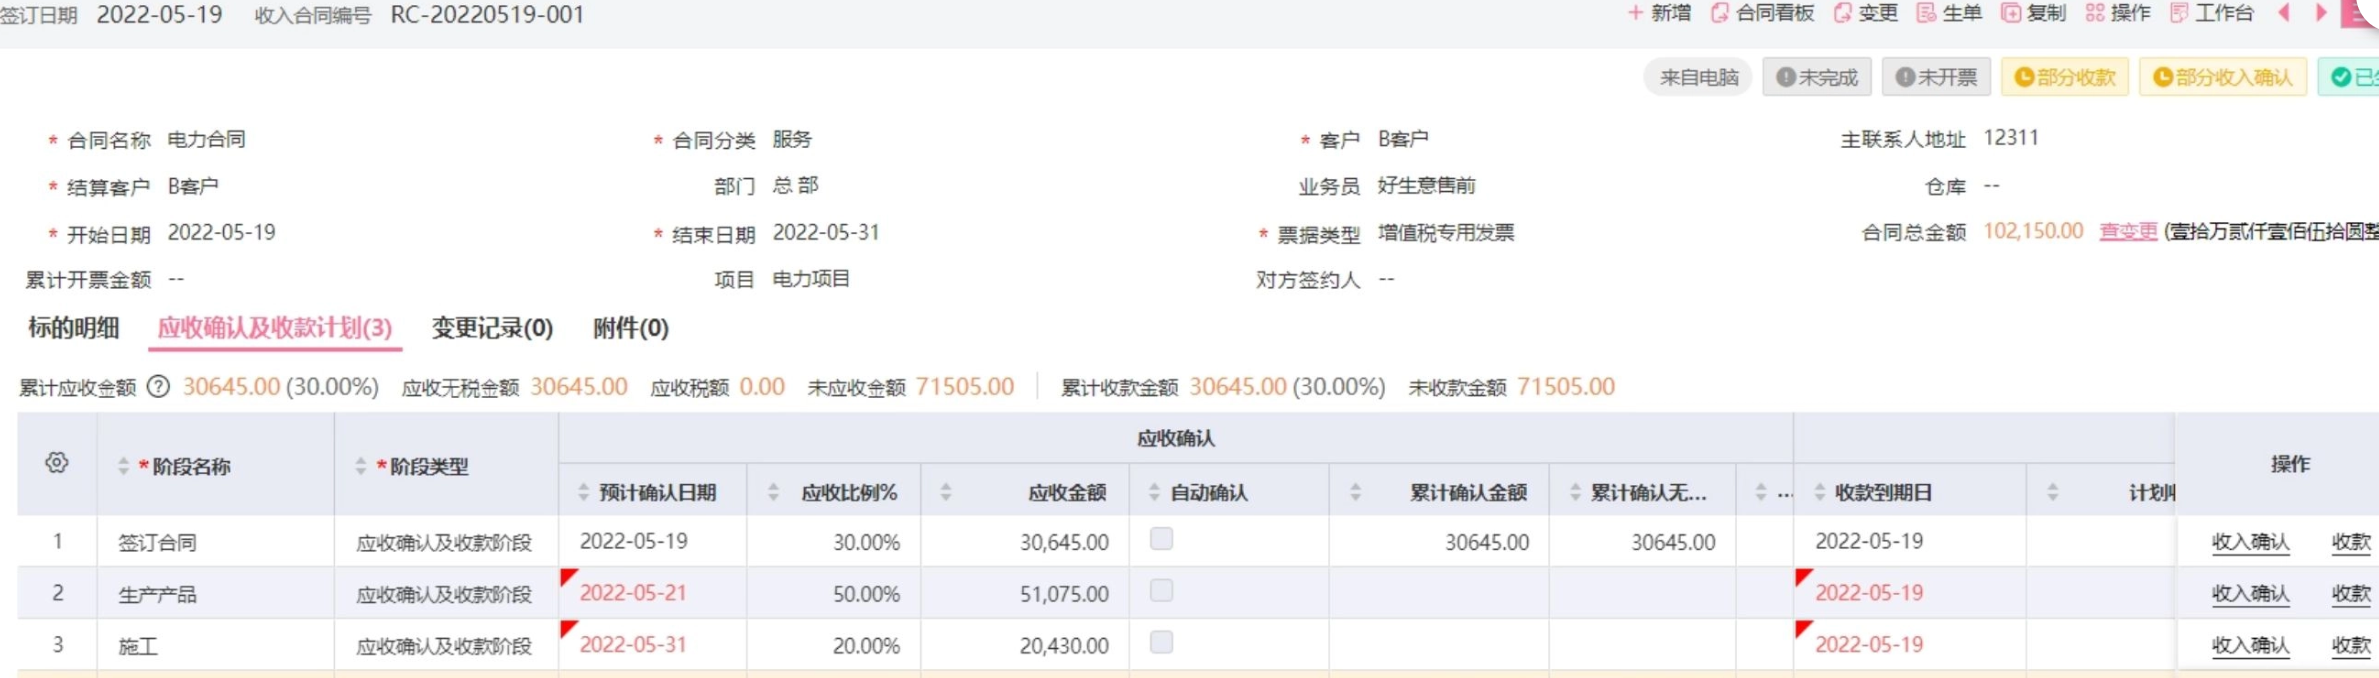Click the 查变更 link
The width and height of the screenshot is (2379, 678).
click(2128, 232)
